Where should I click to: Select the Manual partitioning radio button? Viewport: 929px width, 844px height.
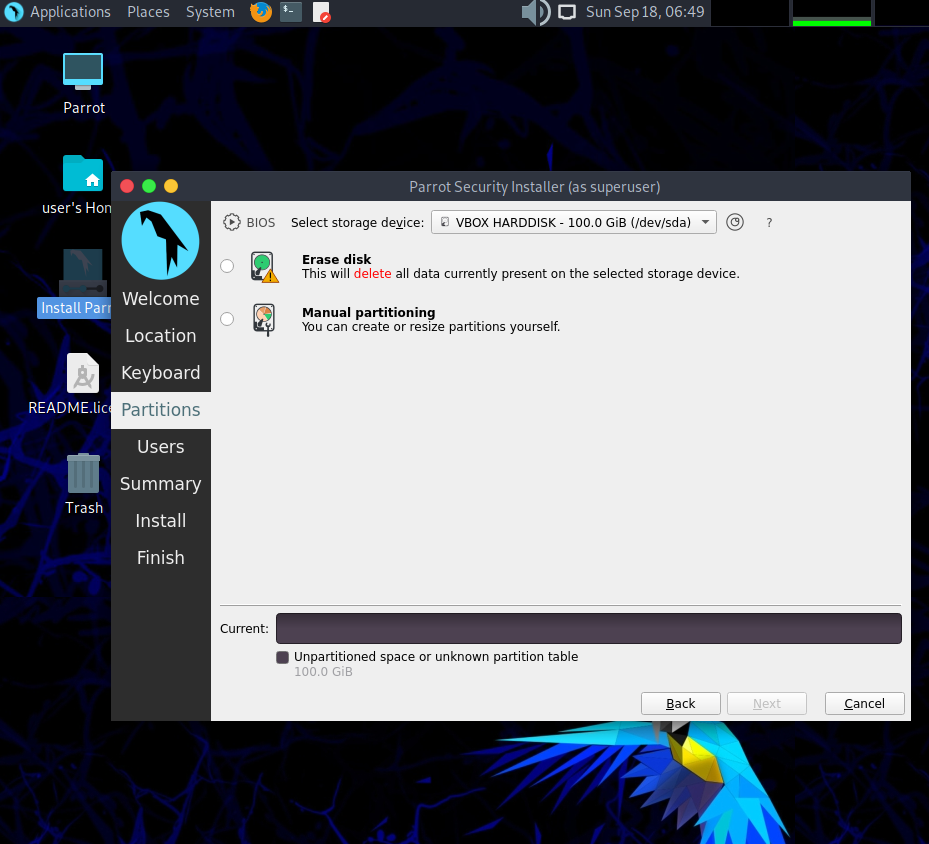point(227,318)
